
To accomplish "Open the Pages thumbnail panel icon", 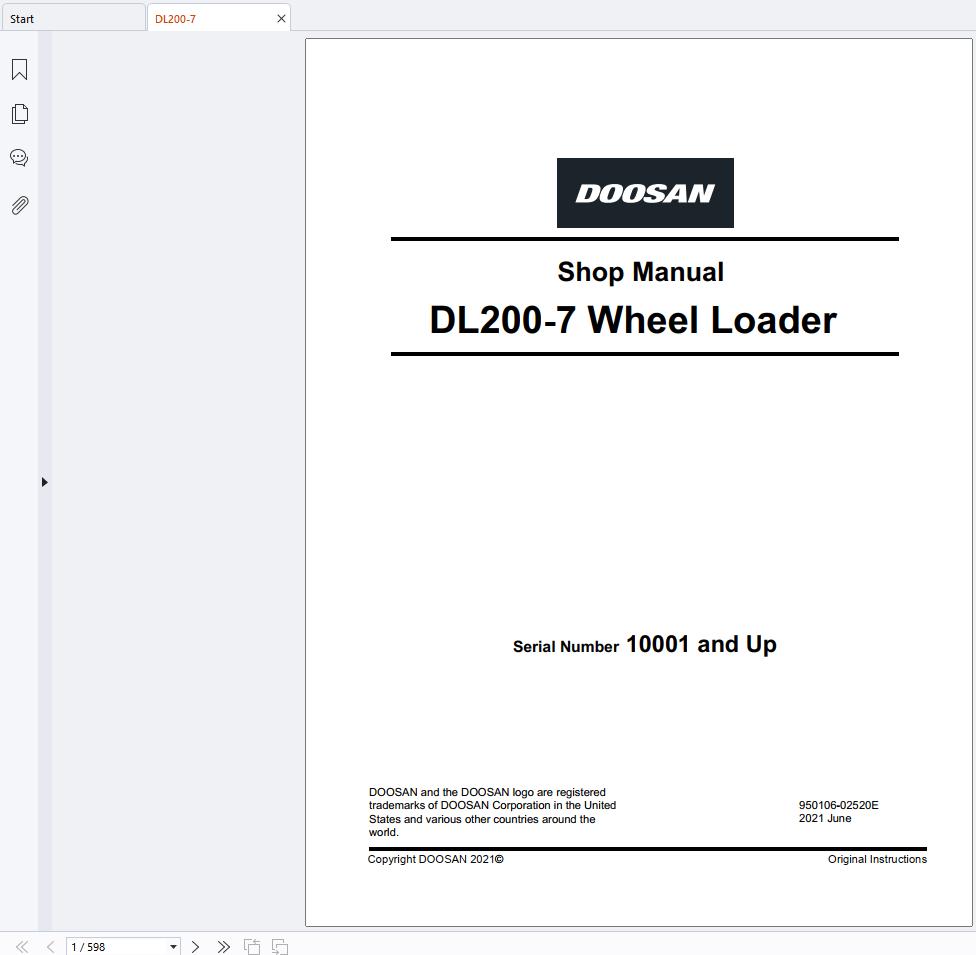I will [19, 114].
